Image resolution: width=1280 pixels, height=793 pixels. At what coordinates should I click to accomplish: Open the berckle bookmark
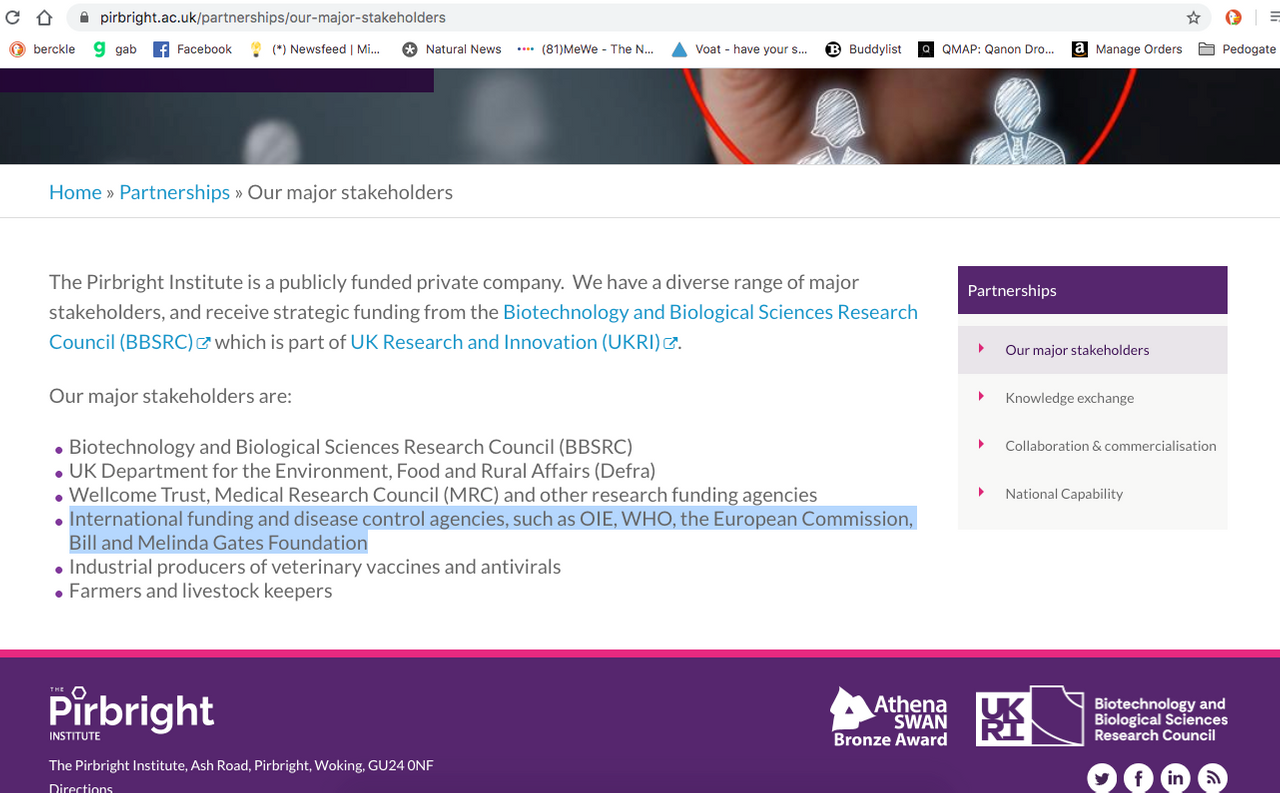pyautogui.click(x=42, y=49)
